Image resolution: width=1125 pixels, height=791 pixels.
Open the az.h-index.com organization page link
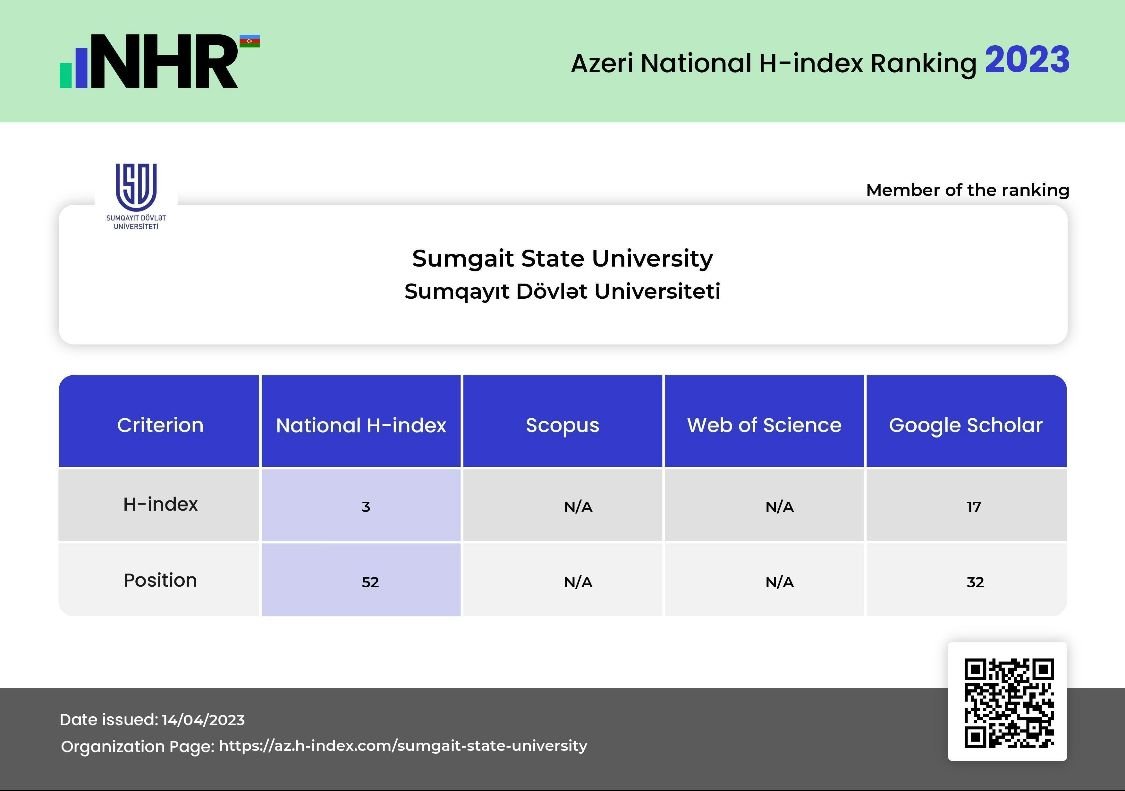(402, 746)
